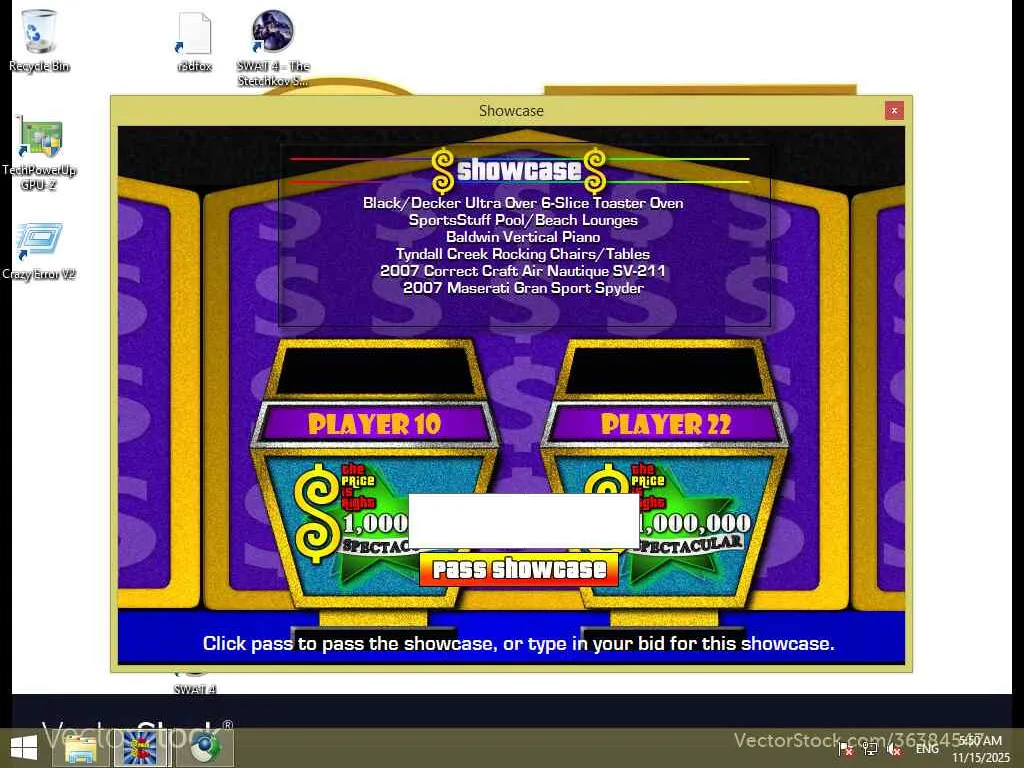
Task: Click the white bid input field
Action: (523, 520)
